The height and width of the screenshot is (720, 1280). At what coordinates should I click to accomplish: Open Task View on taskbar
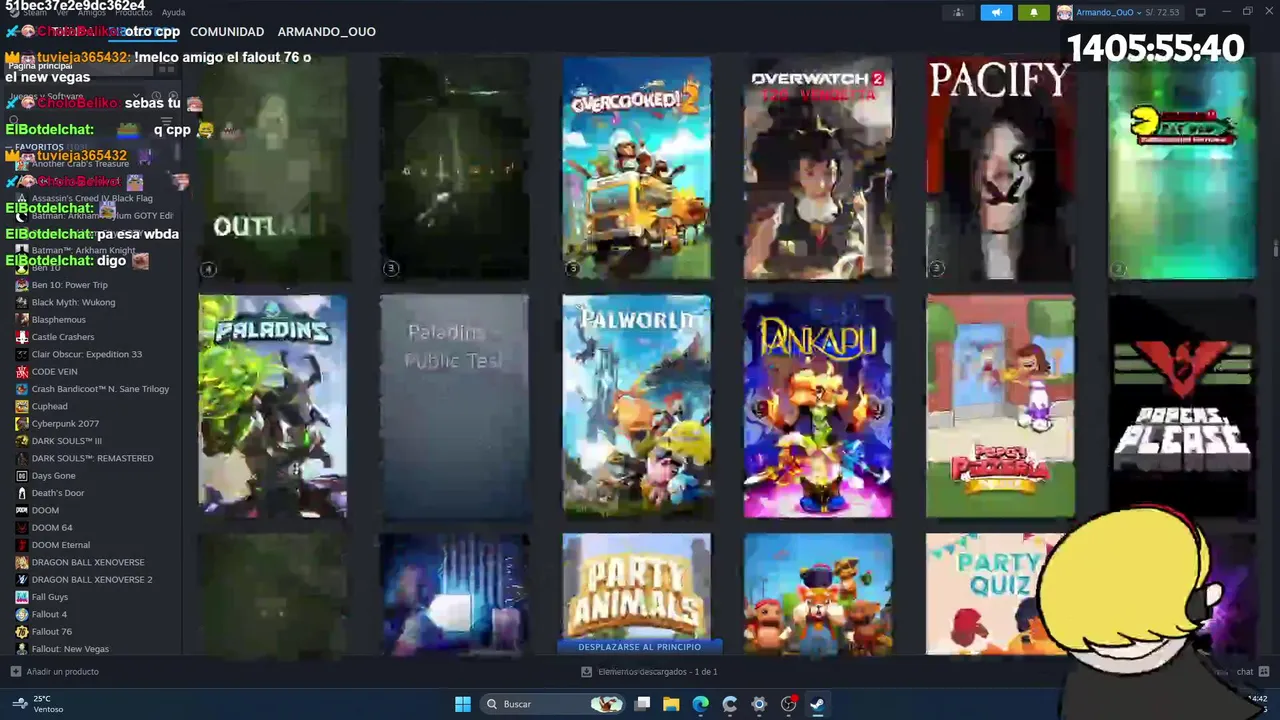[642, 704]
